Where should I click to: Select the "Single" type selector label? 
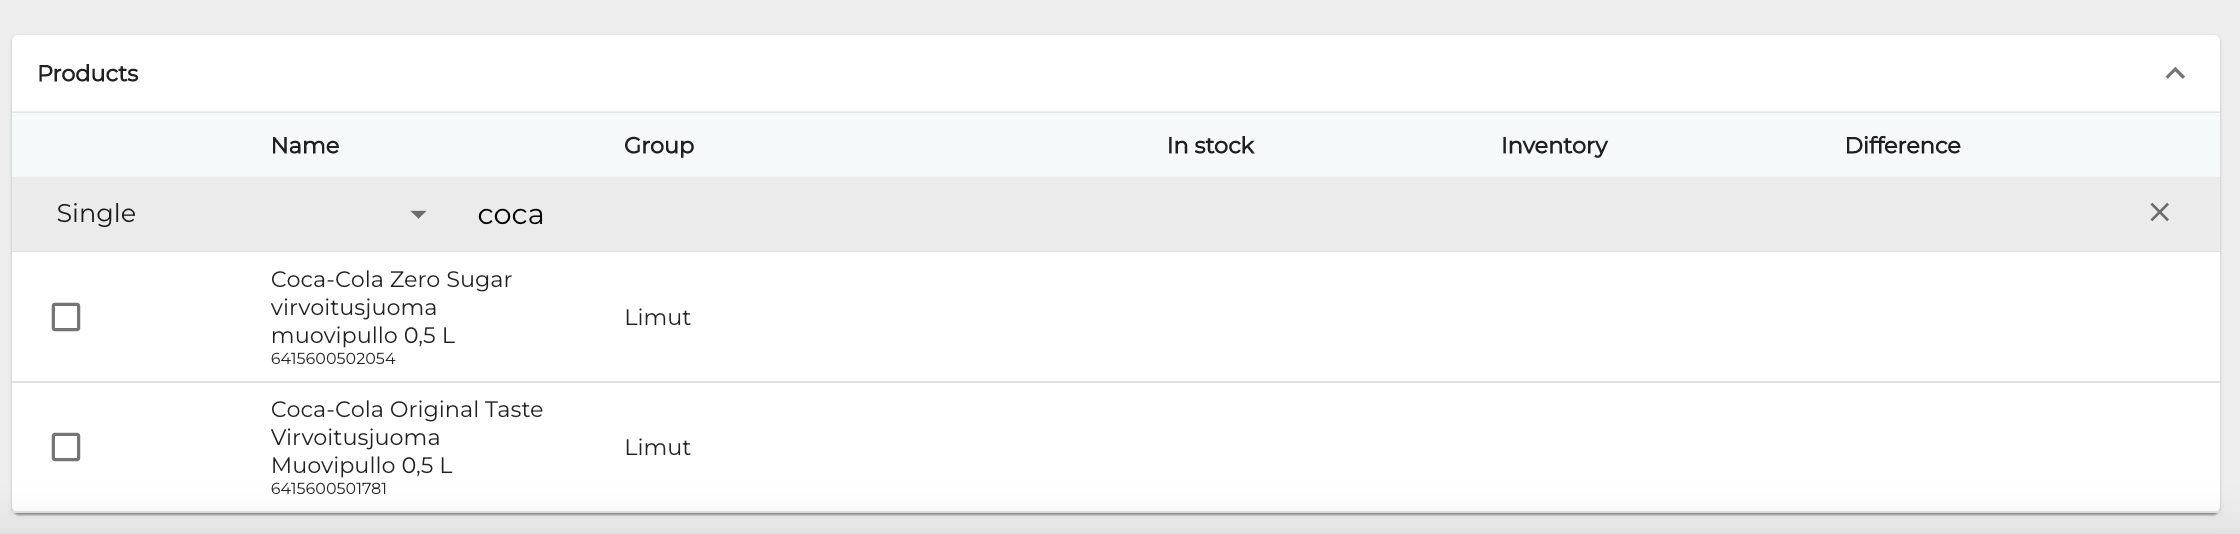click(96, 214)
